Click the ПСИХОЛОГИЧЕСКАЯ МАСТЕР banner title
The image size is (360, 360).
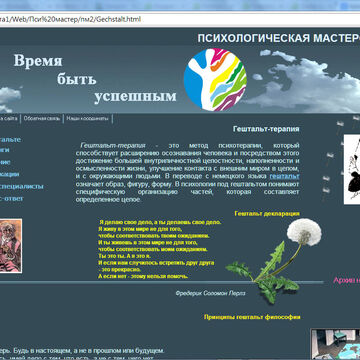click(x=279, y=38)
